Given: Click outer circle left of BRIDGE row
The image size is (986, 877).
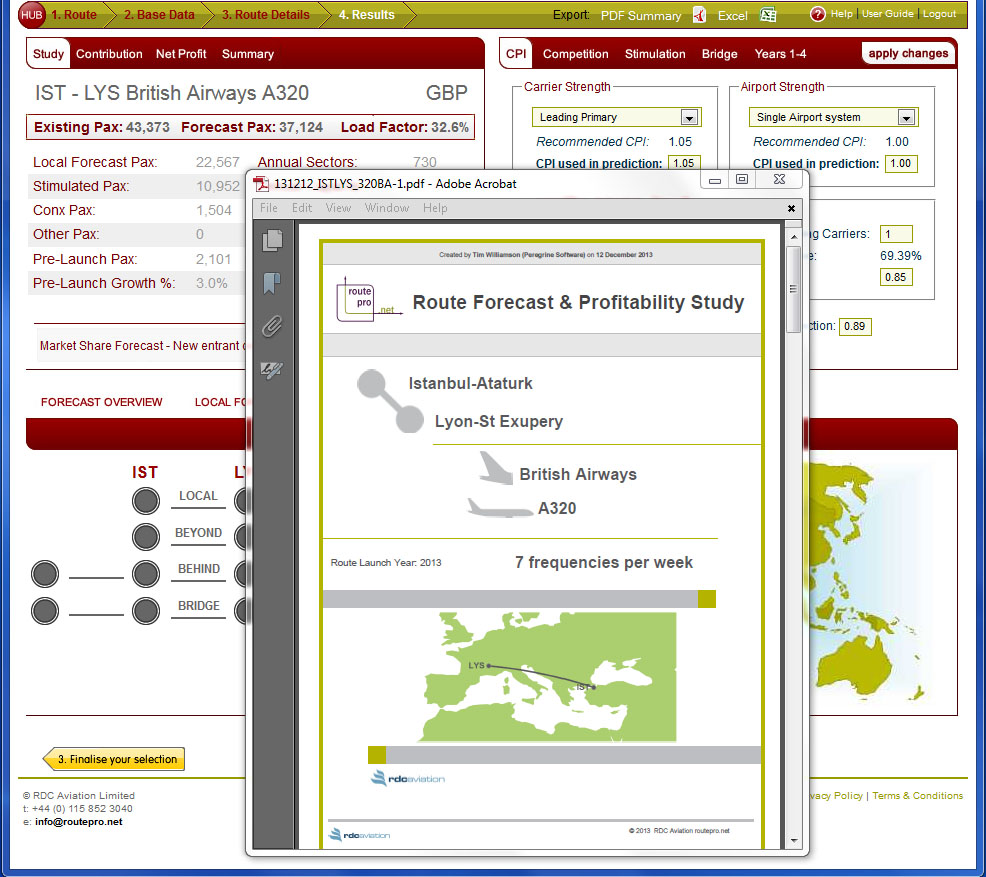Looking at the screenshot, I should point(45,611).
